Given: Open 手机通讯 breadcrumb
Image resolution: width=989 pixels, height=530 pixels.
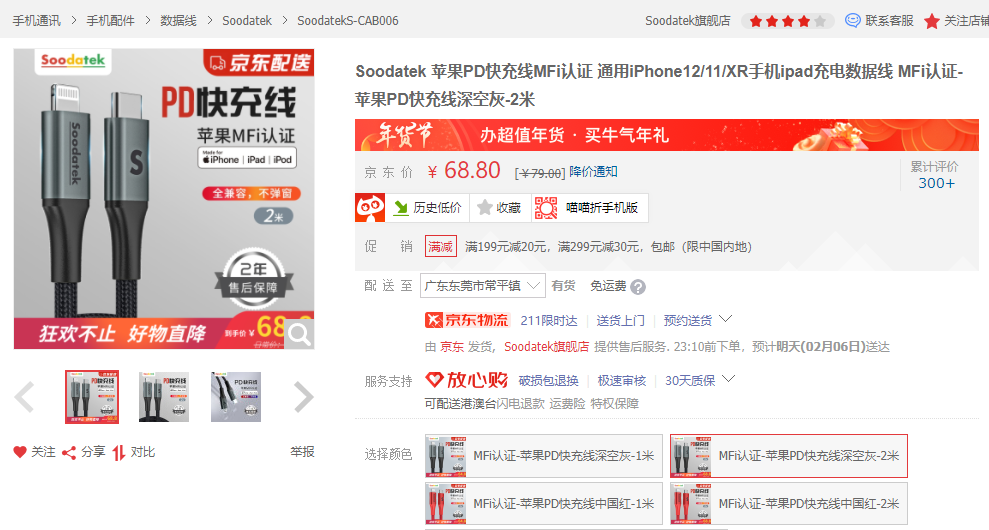Looking at the screenshot, I should click(x=37, y=21).
